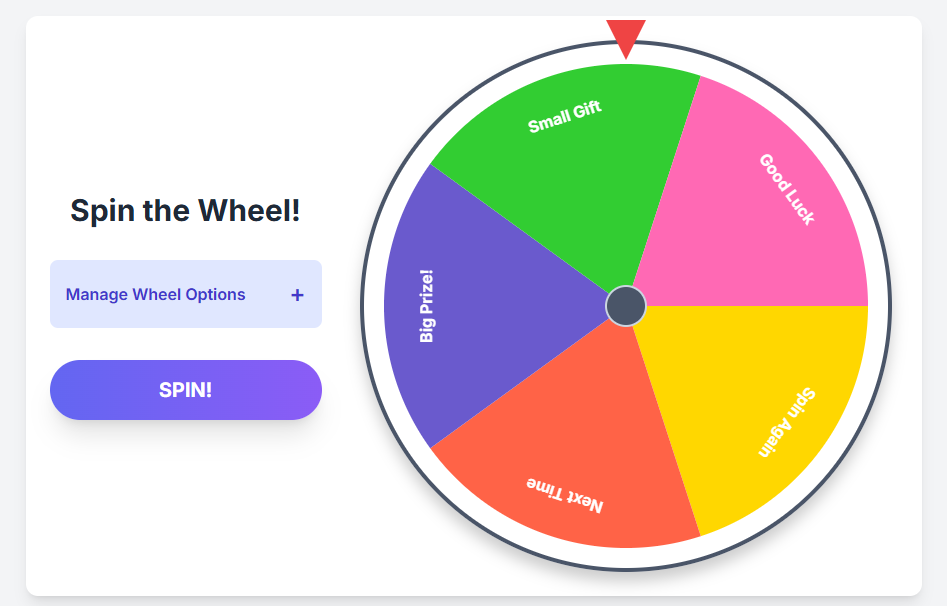Pick the yellow wheel segment
Image resolution: width=947 pixels, height=606 pixels.
click(x=760, y=390)
